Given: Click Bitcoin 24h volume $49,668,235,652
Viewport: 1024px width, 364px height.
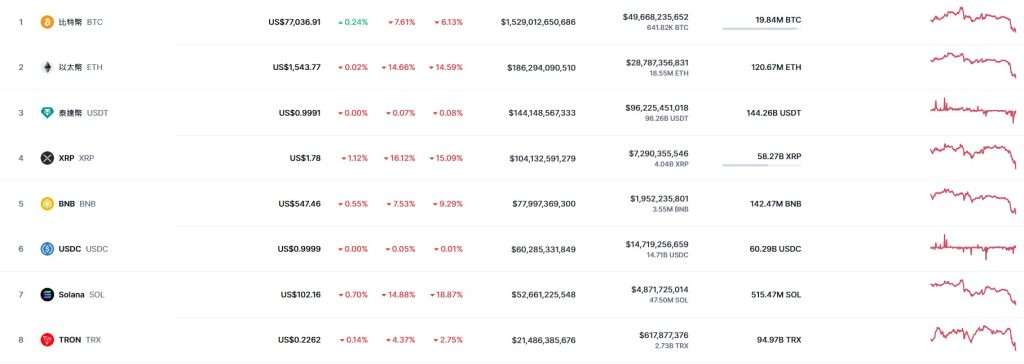Looking at the screenshot, I should (x=655, y=17).
